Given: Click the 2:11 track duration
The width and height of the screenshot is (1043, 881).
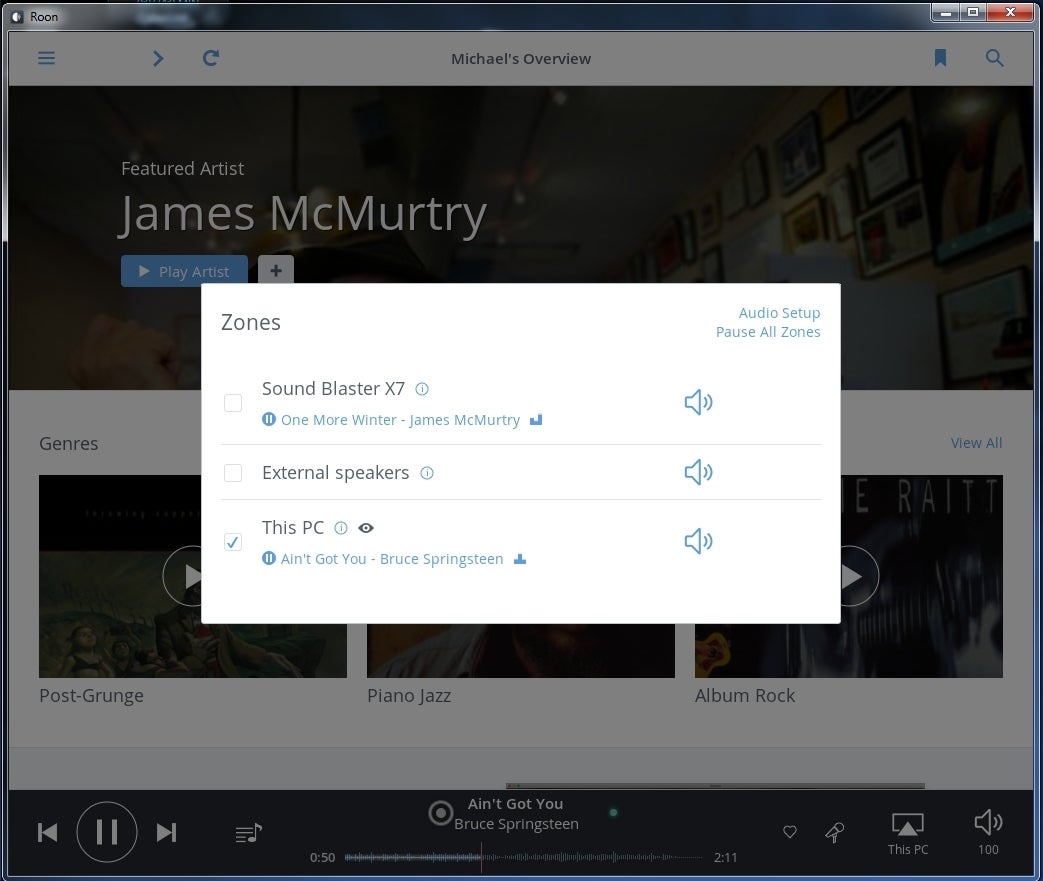Looking at the screenshot, I should (x=725, y=858).
